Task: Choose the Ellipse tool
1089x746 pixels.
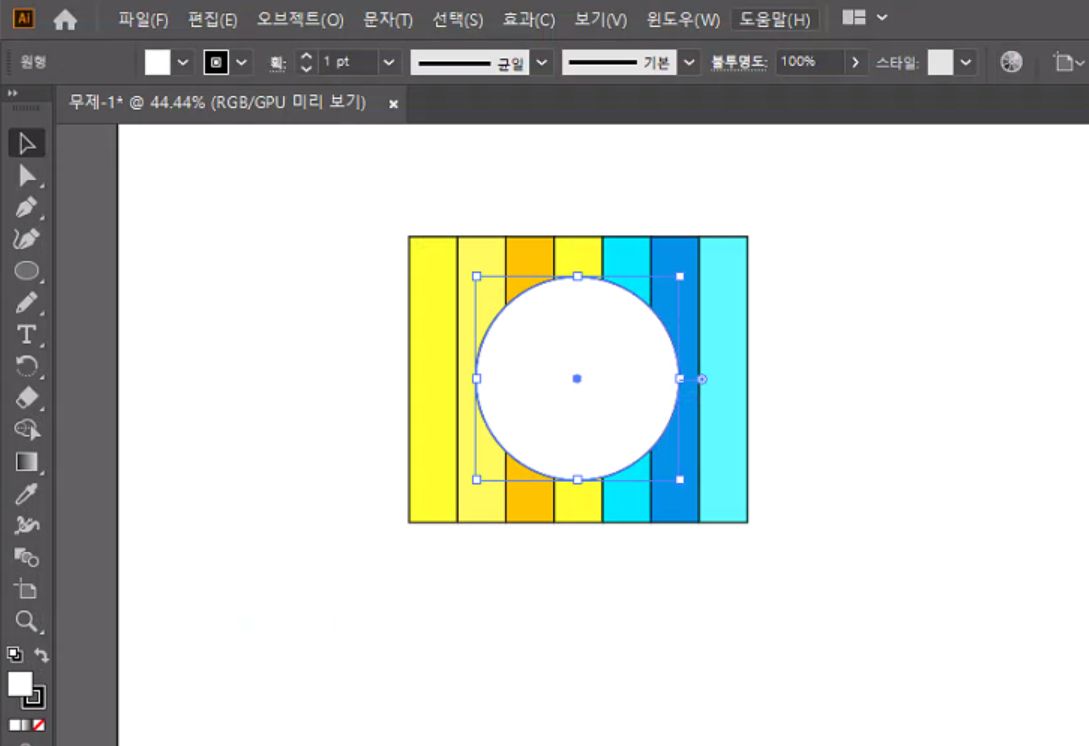Action: (x=27, y=271)
